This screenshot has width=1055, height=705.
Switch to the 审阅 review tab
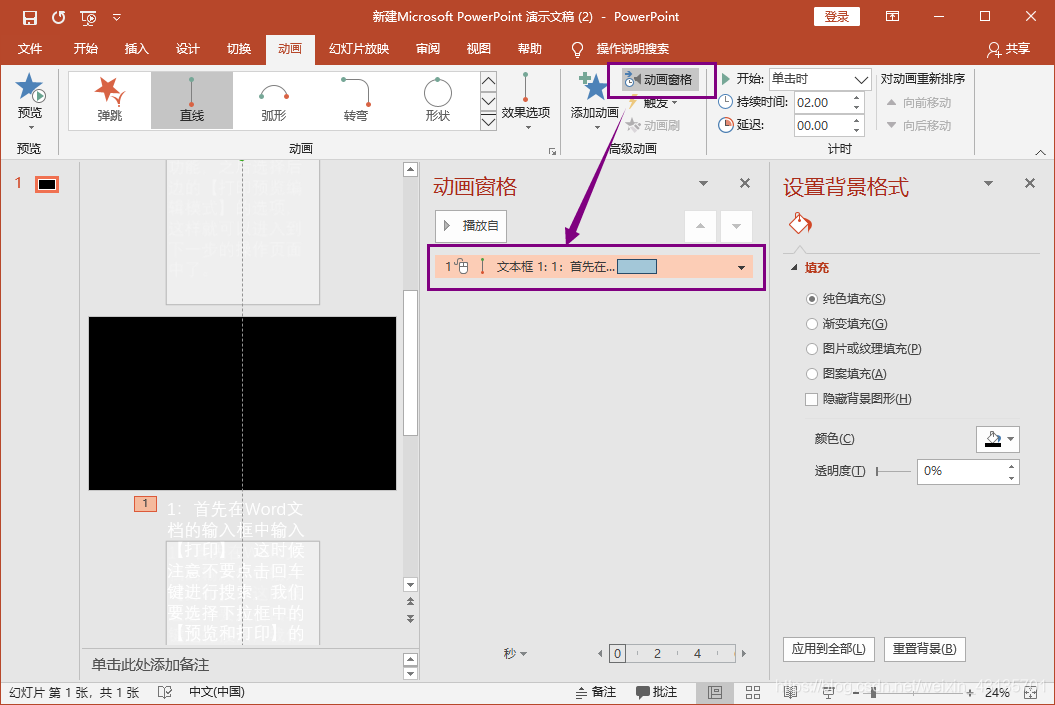(428, 48)
